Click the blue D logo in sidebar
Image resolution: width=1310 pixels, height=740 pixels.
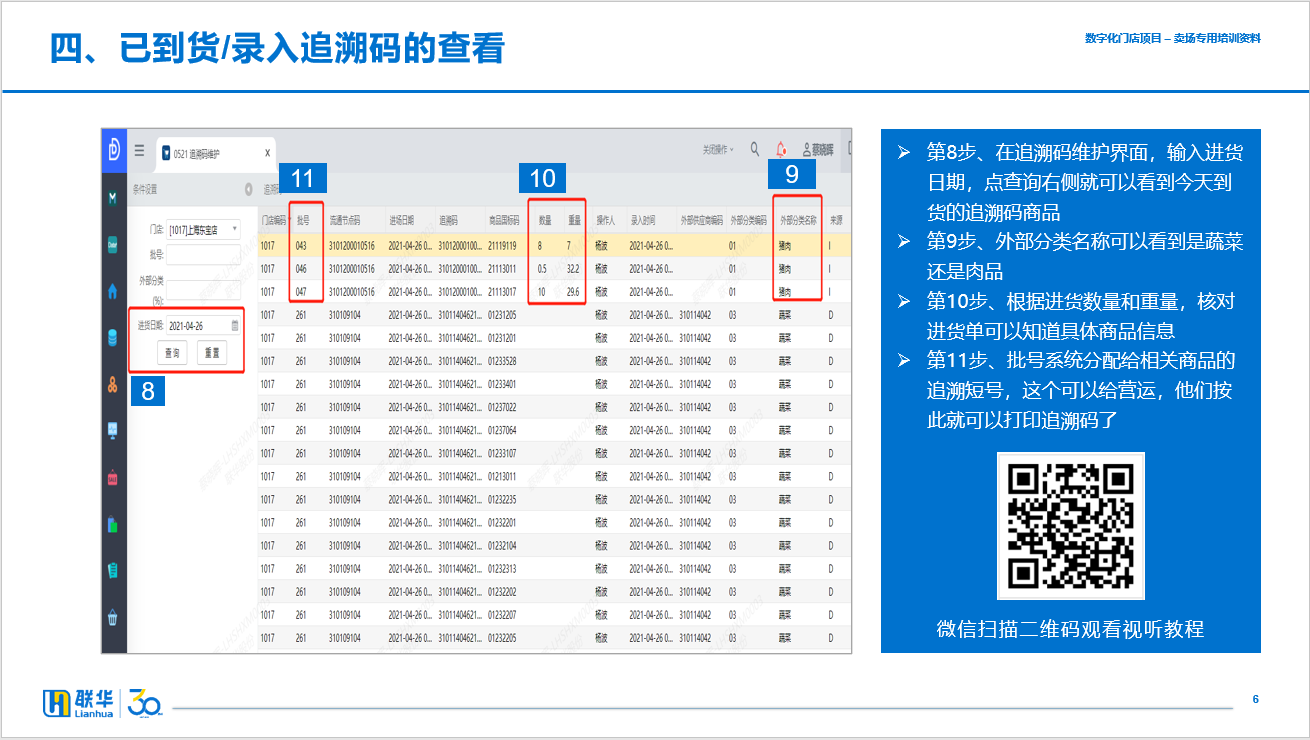click(113, 150)
